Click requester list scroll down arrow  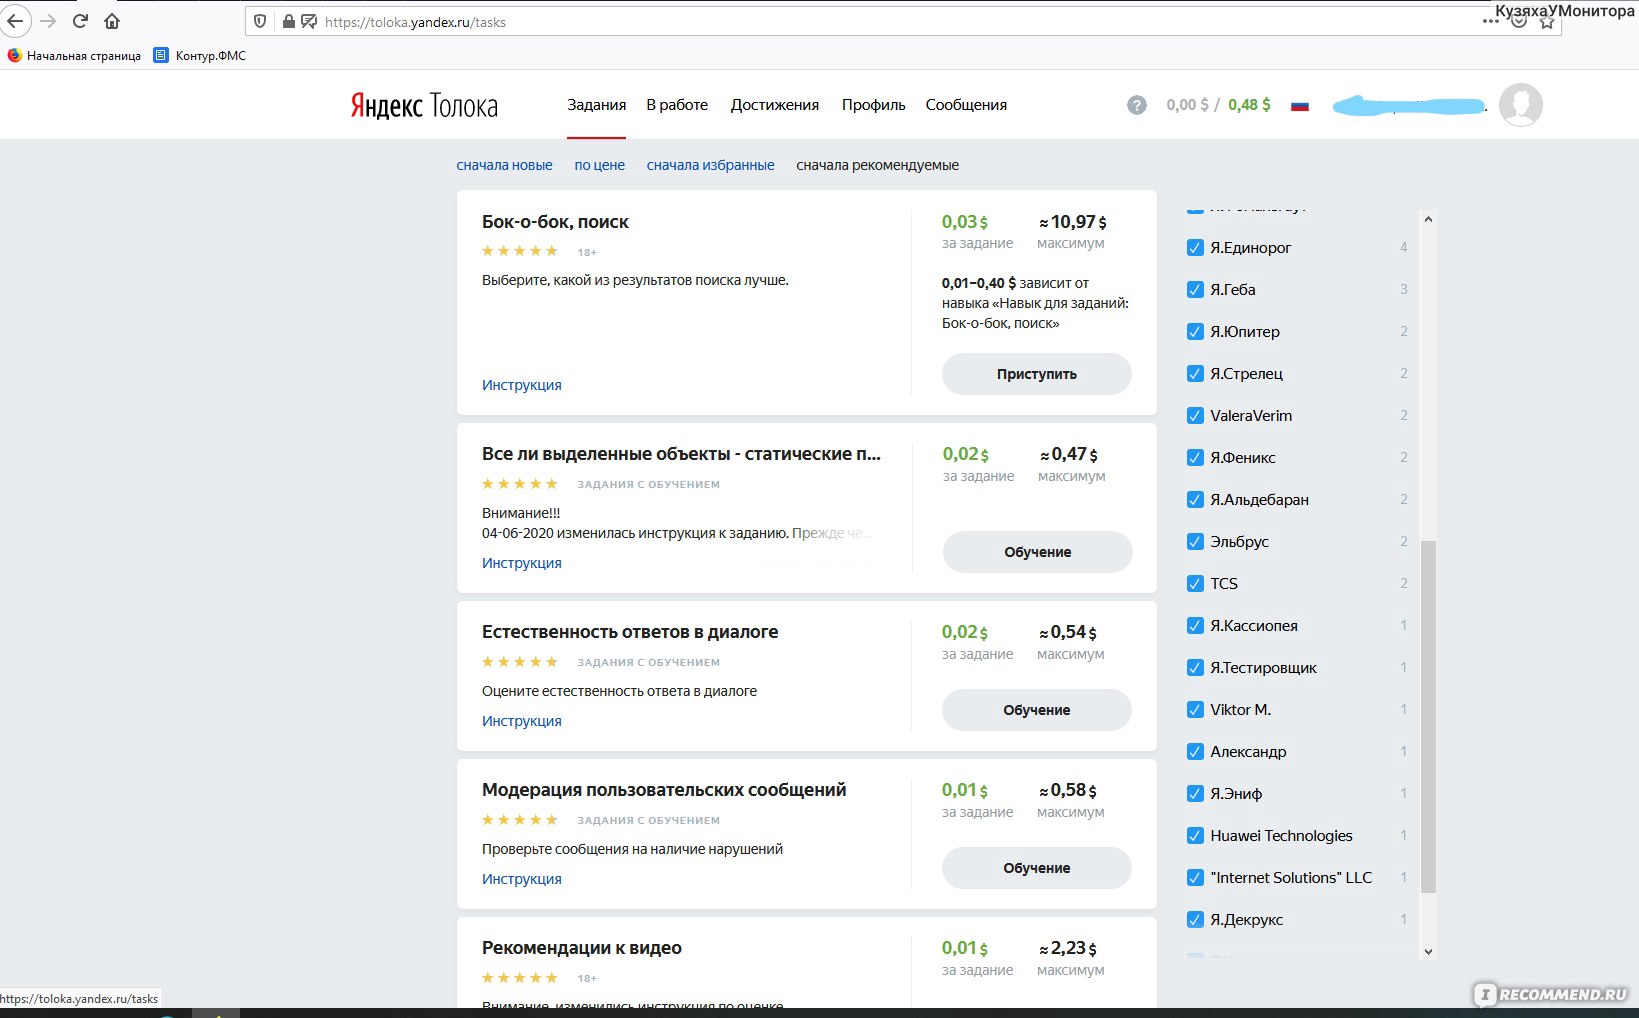pyautogui.click(x=1428, y=952)
